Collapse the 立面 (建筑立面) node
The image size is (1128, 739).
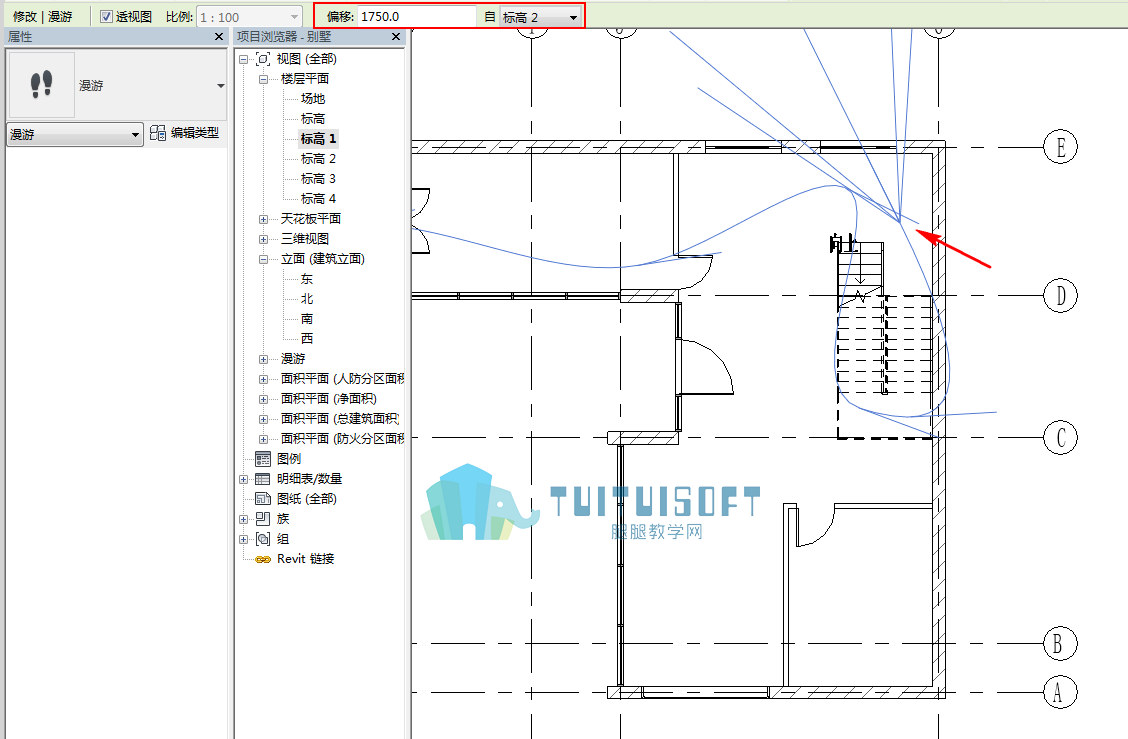point(263,259)
